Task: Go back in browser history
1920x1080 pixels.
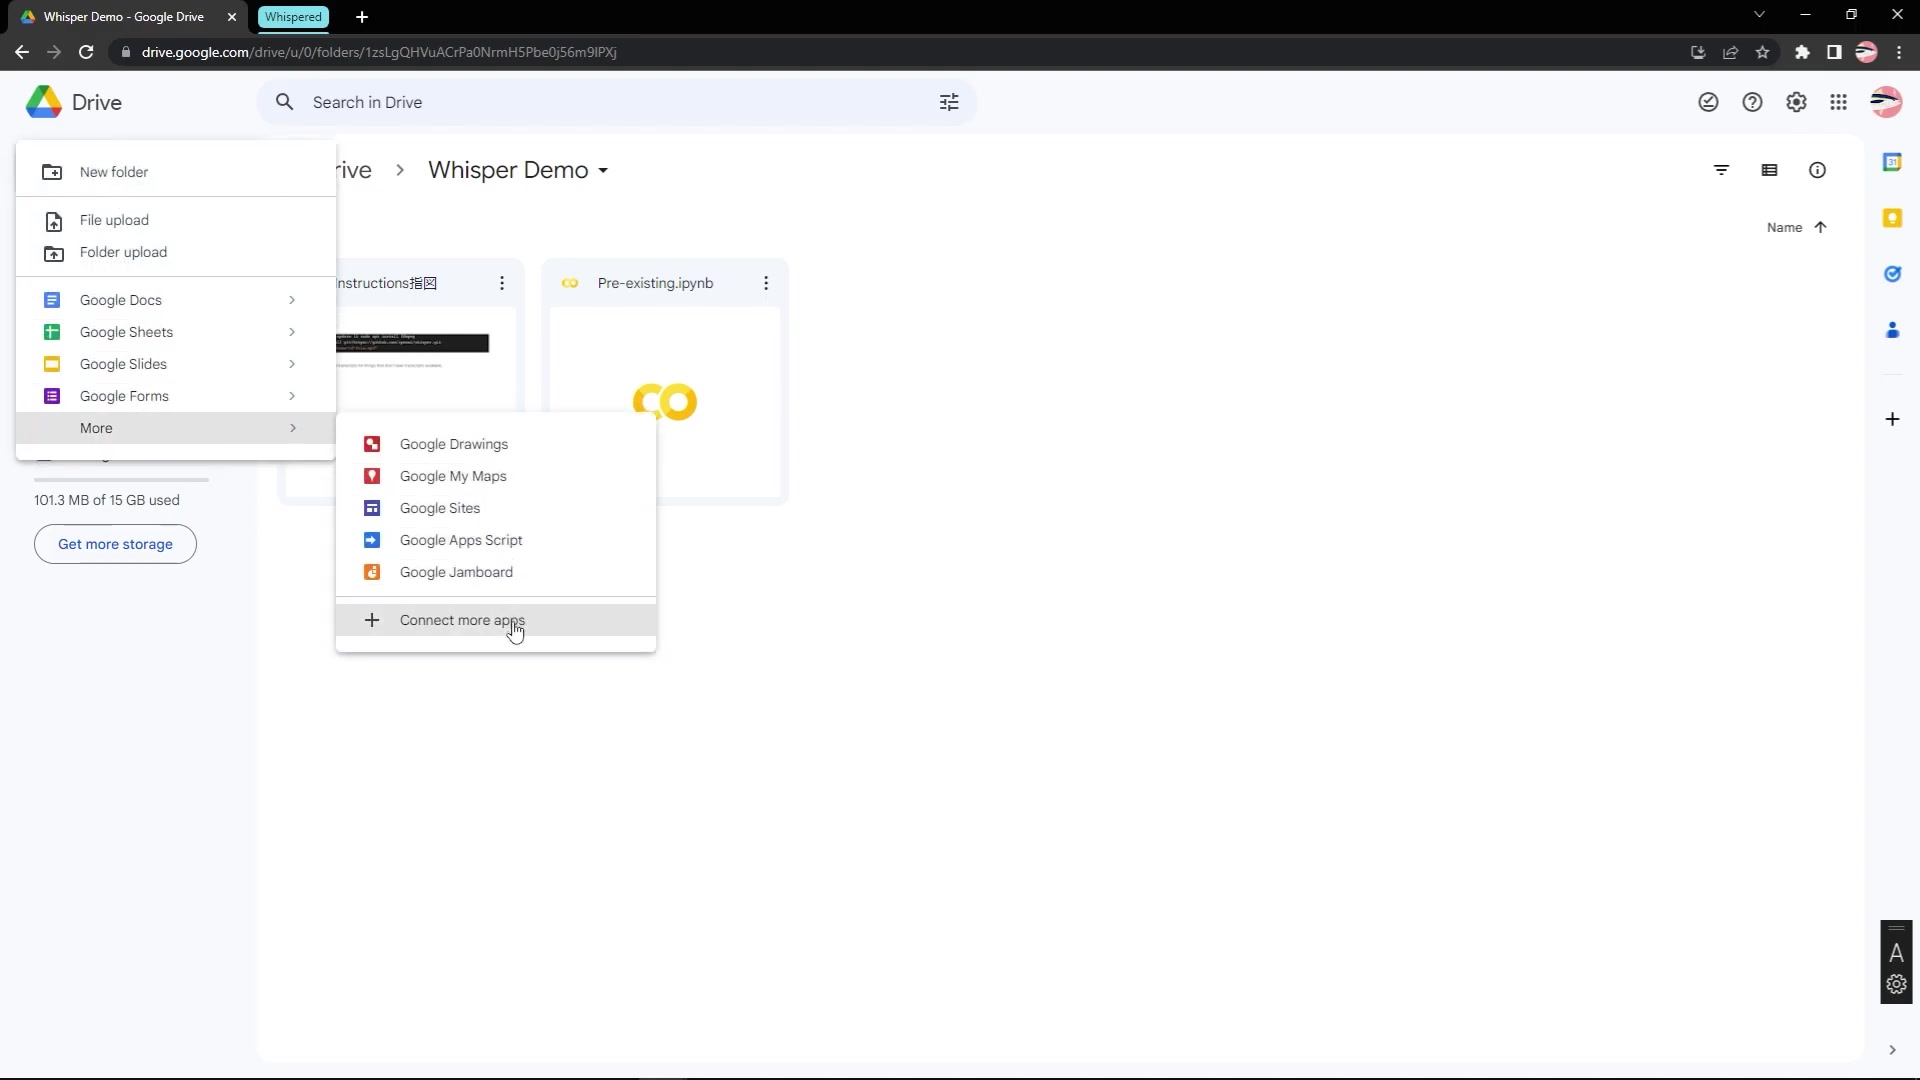Action: coord(22,52)
